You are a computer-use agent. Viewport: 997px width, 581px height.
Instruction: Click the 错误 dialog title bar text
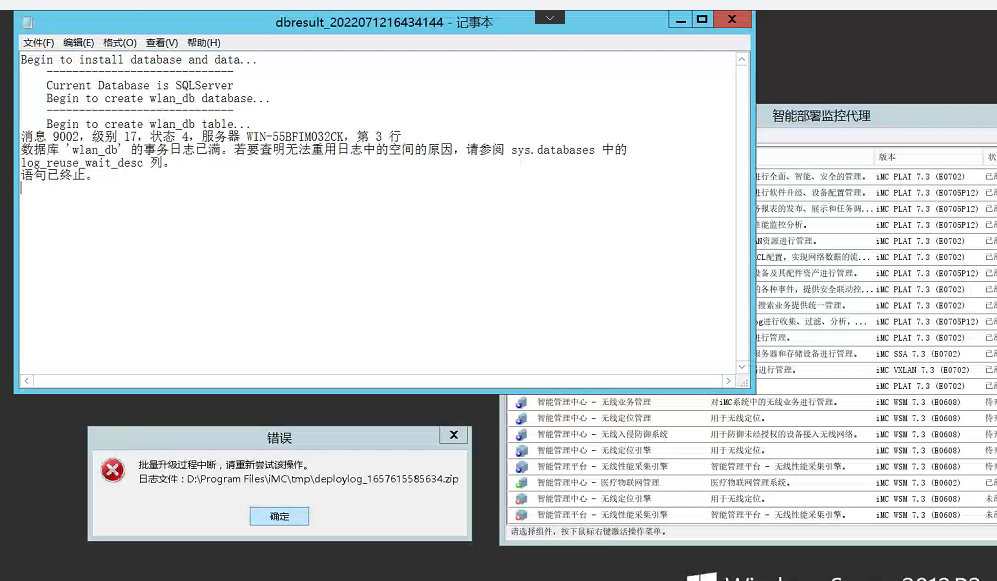click(x=279, y=438)
